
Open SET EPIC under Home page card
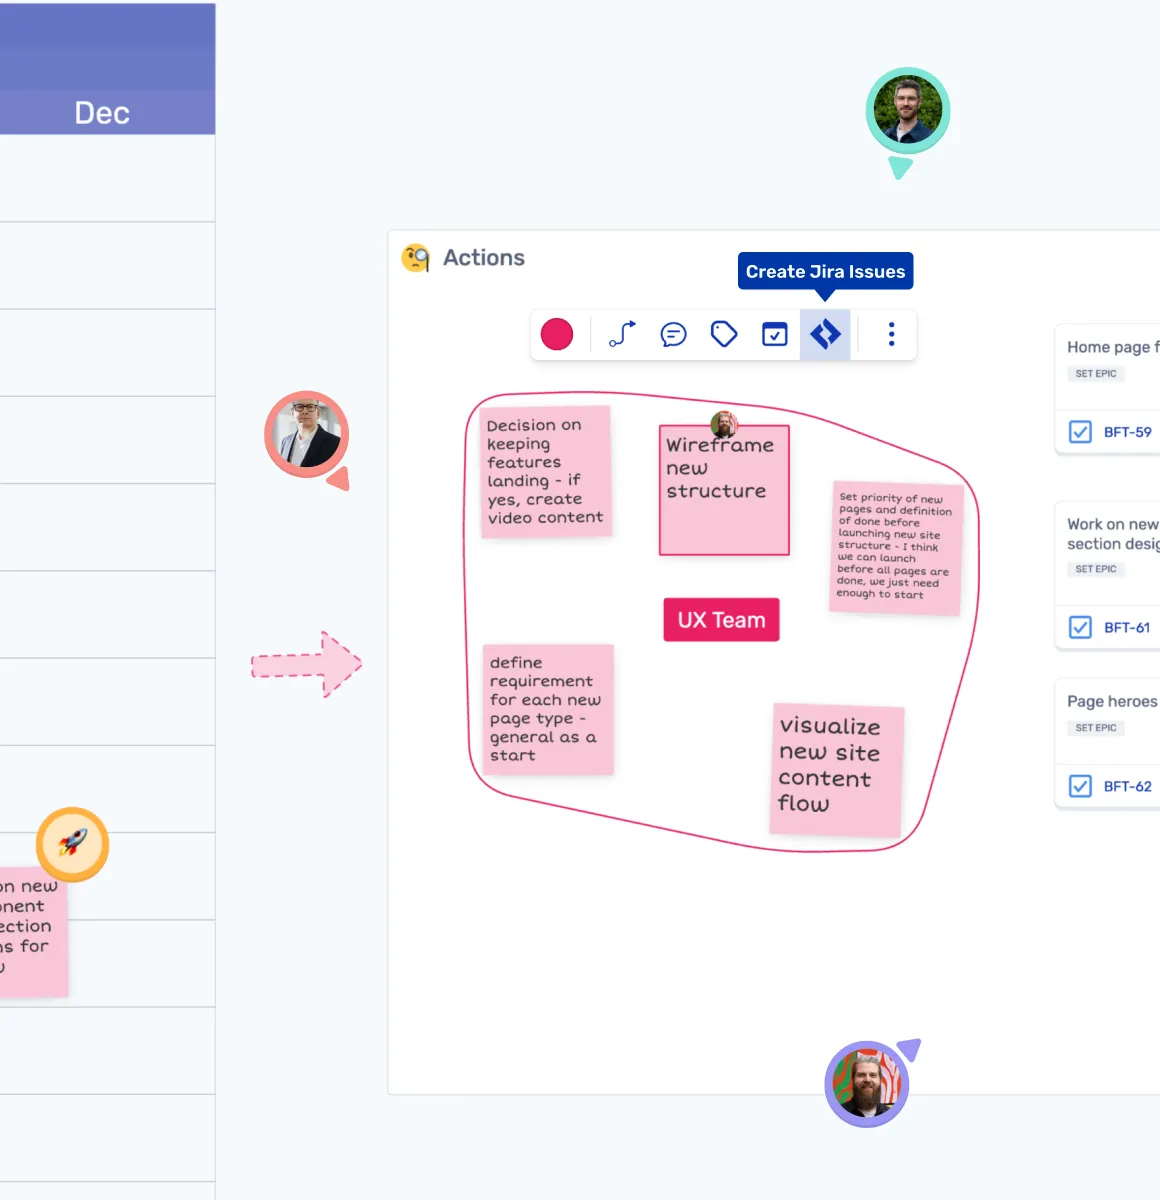pyautogui.click(x=1096, y=374)
